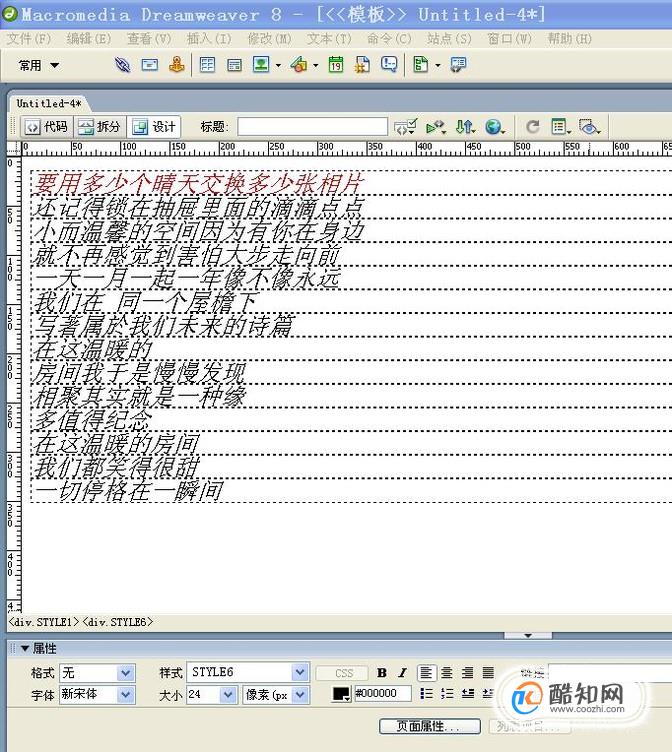Screen dimensions: 672x752
Task: Open the 常用 insert category dropdown
Action: pyautogui.click(x=38, y=65)
